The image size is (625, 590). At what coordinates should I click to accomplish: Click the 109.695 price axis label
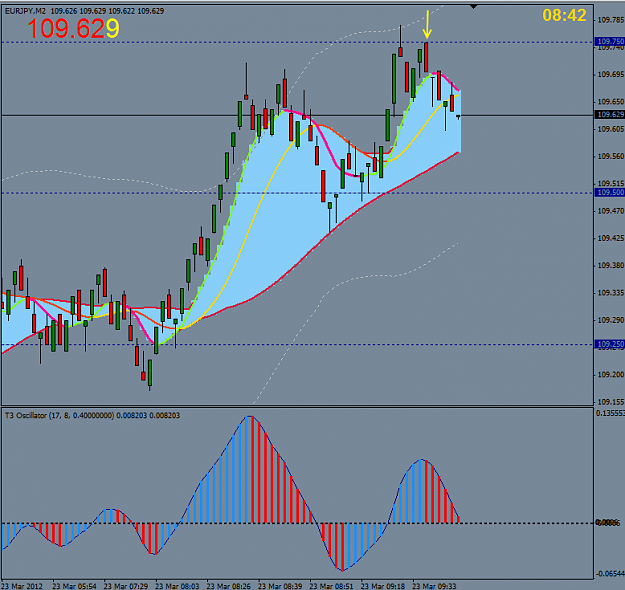tap(611, 75)
